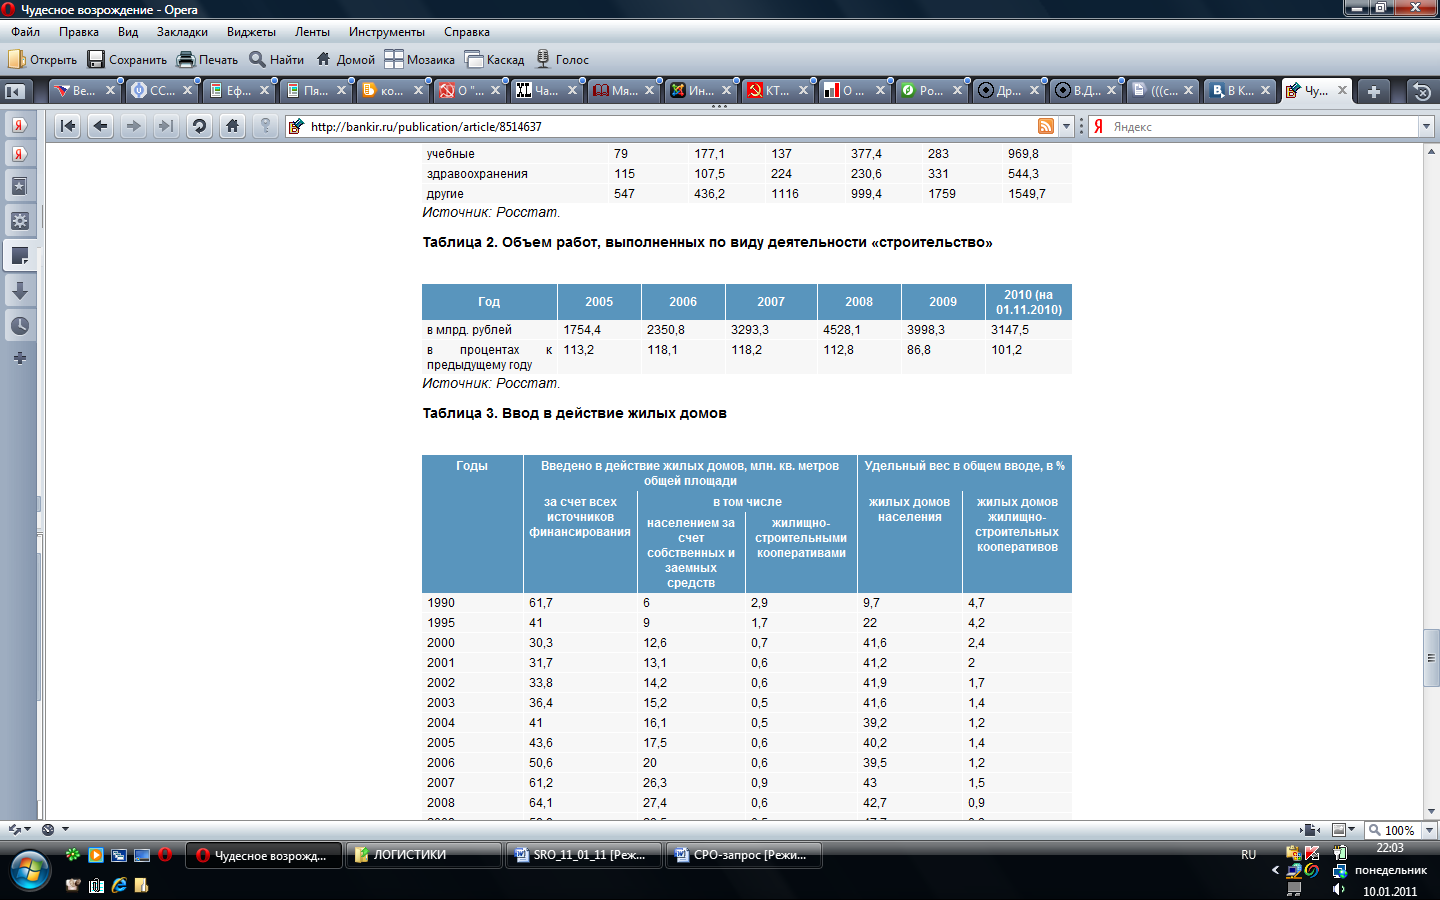1440x900 pixels.
Task: Click the RU language indicator
Action: (x=1248, y=855)
